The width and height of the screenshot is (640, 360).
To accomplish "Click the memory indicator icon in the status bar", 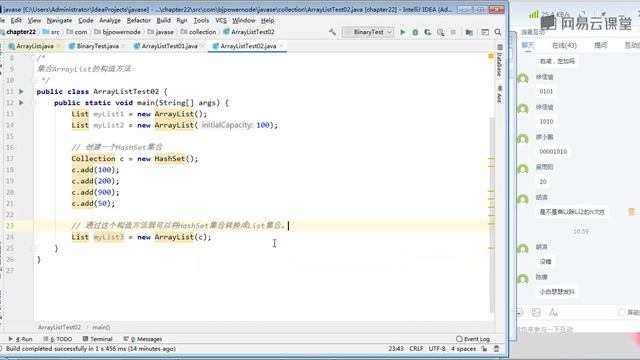I will click(x=497, y=349).
